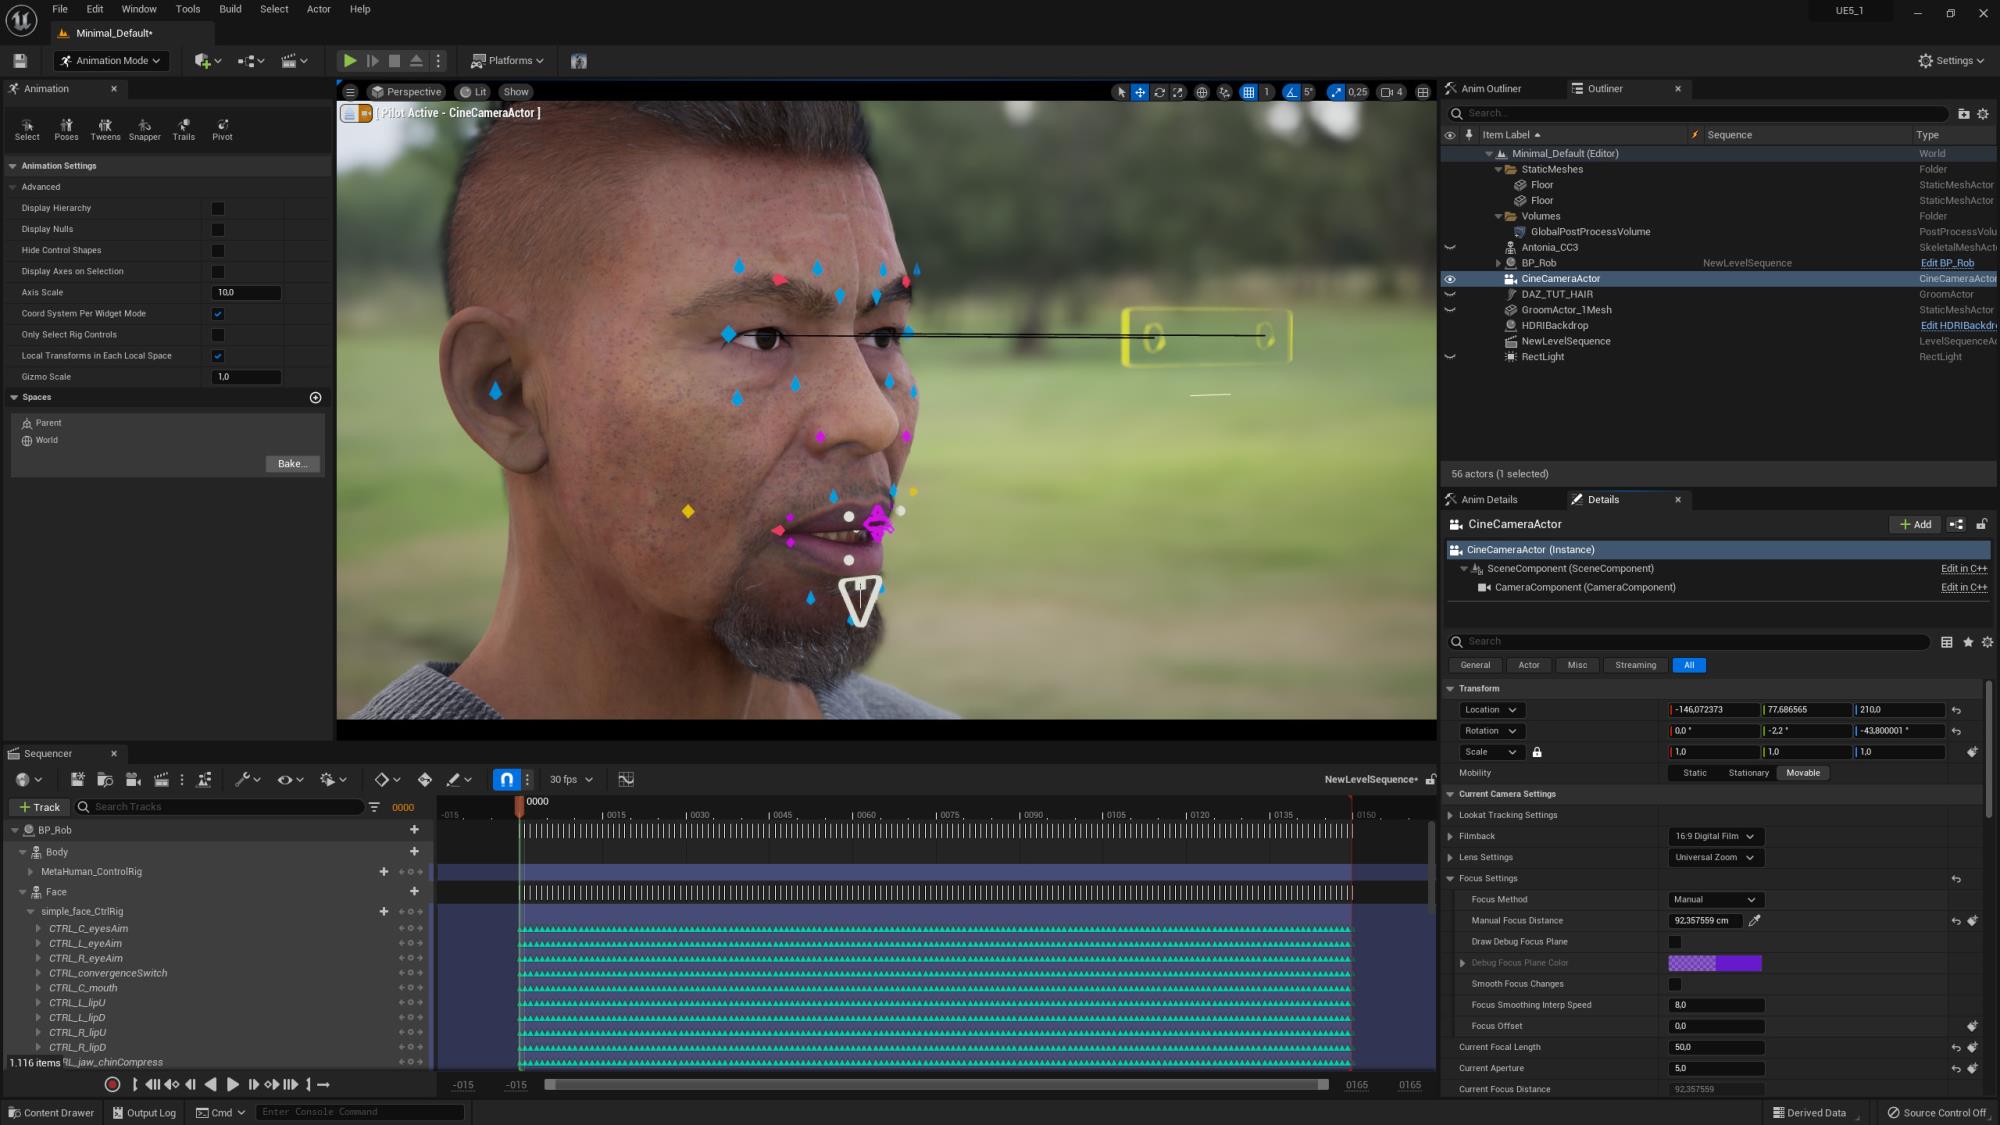Open the Filmback 16:9 Digital Film dropdown
This screenshot has height=1125, width=2000.
point(1715,836)
